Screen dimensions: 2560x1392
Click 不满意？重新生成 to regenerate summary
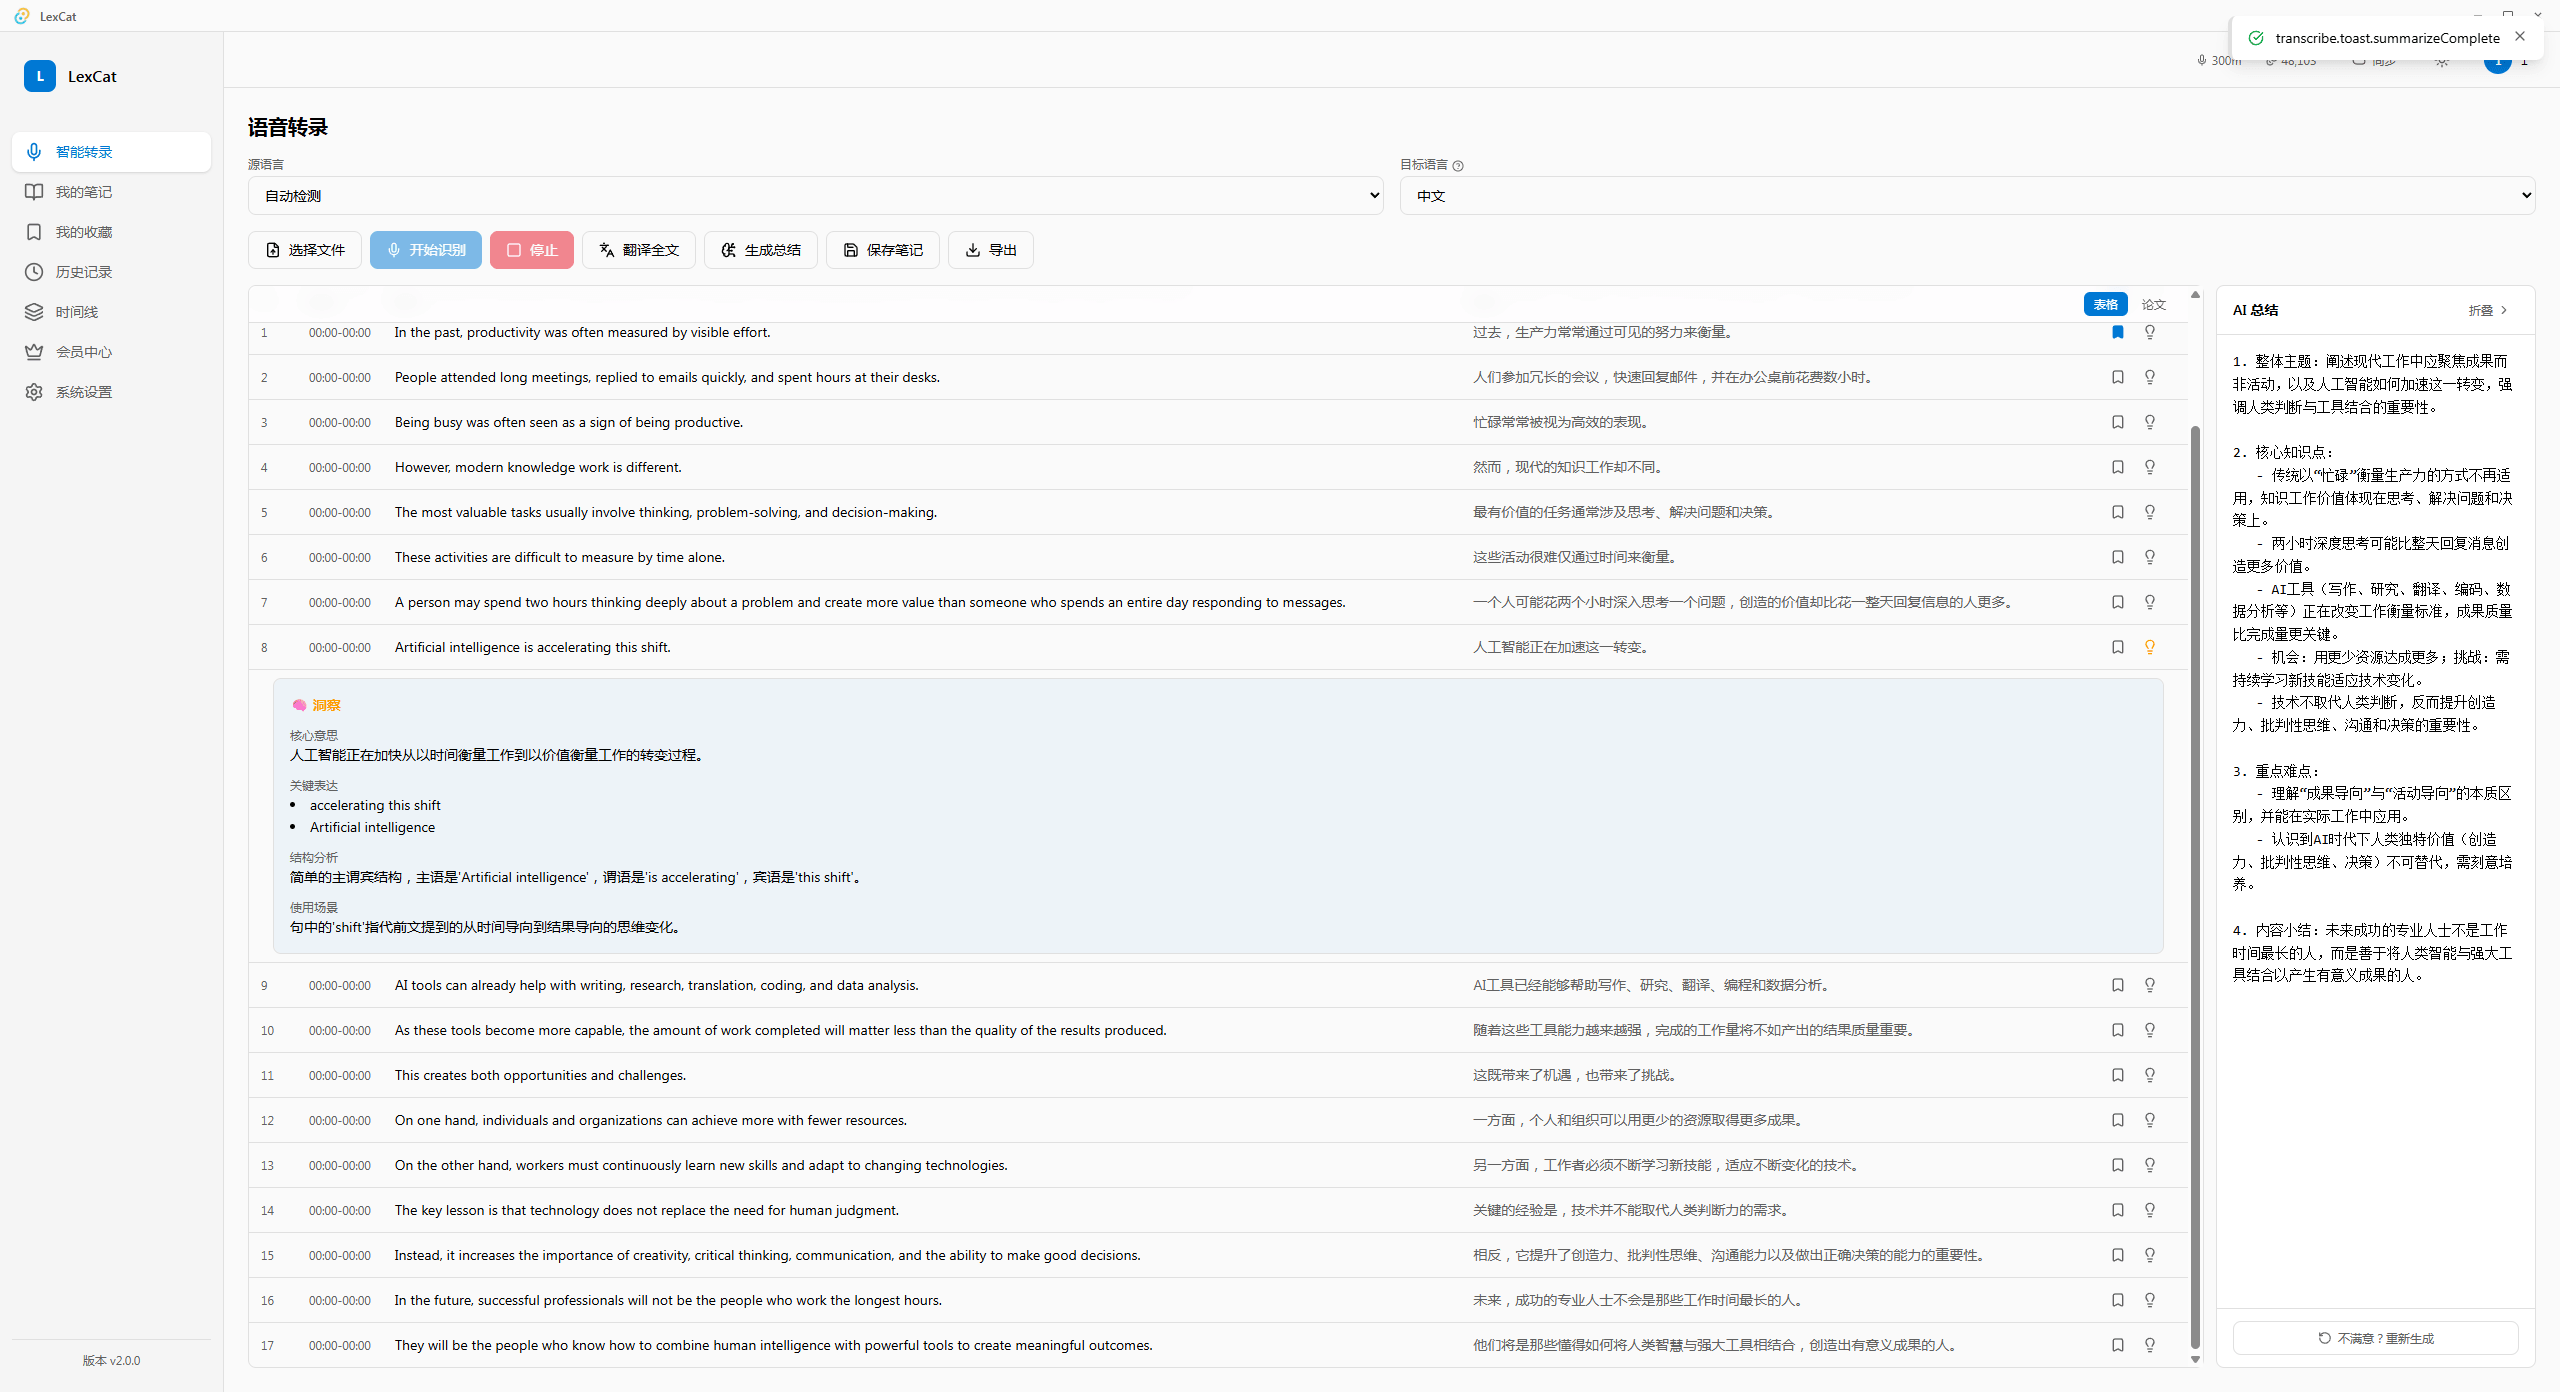(2375, 1338)
